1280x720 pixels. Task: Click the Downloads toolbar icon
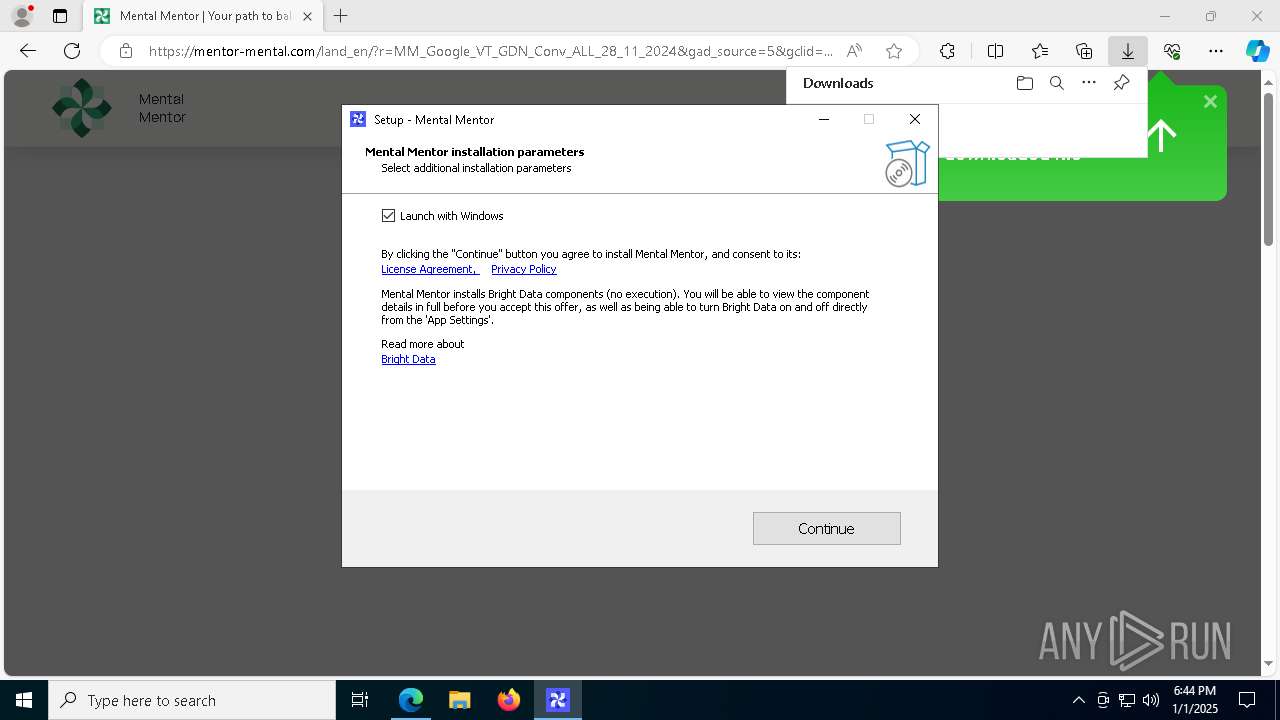[1128, 51]
